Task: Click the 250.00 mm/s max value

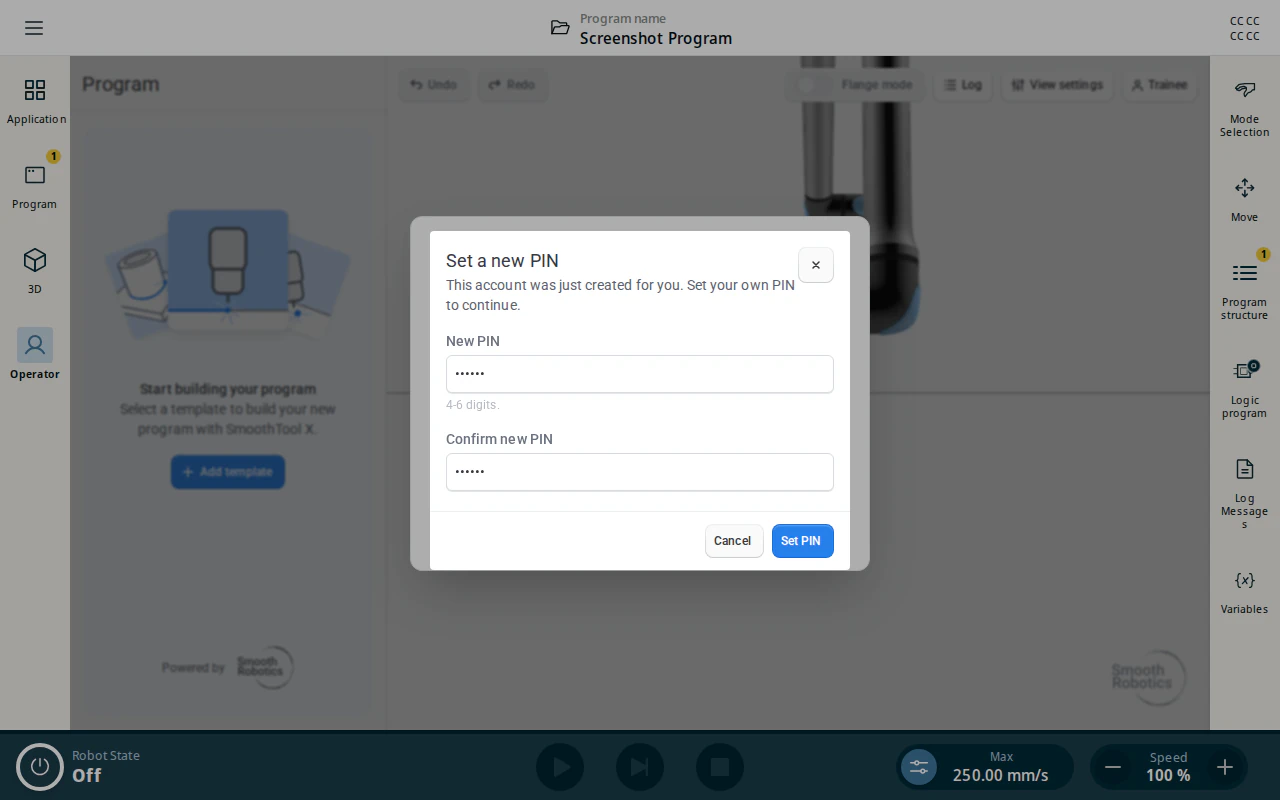Action: (1001, 775)
